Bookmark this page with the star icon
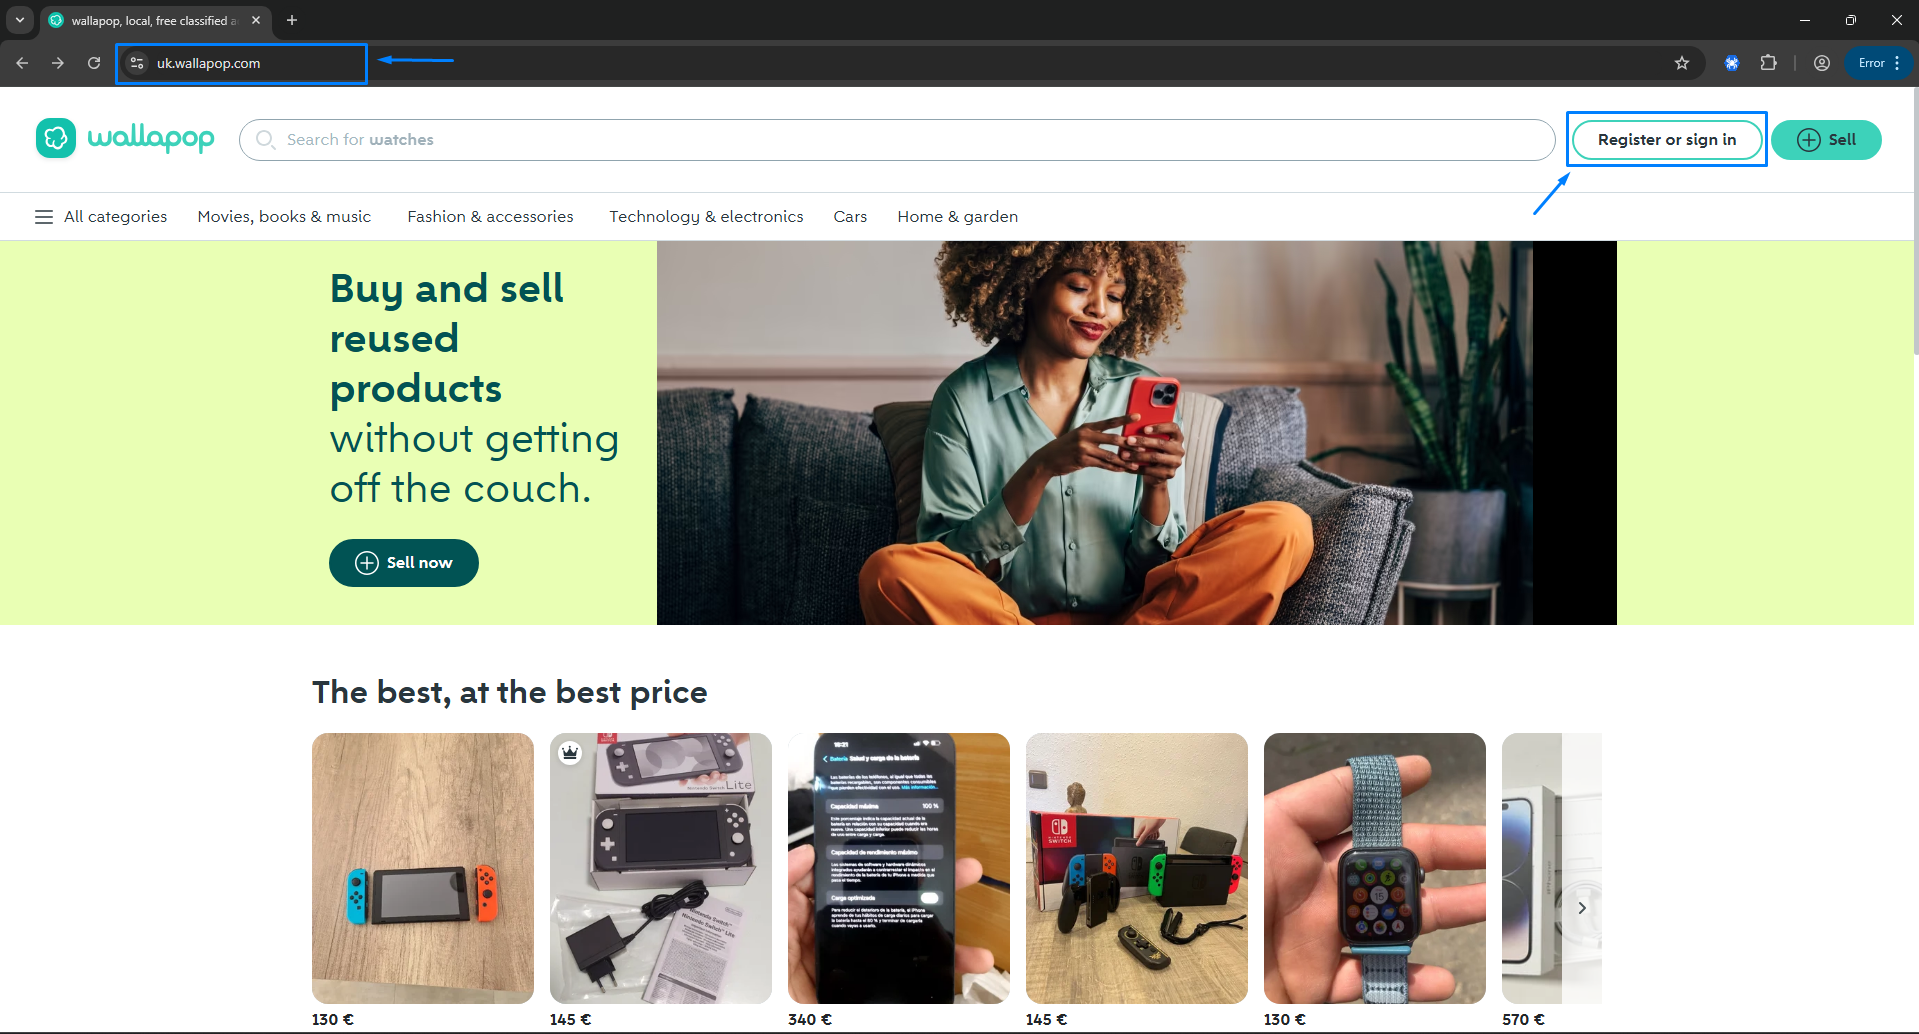The image size is (1919, 1034). pyautogui.click(x=1682, y=63)
